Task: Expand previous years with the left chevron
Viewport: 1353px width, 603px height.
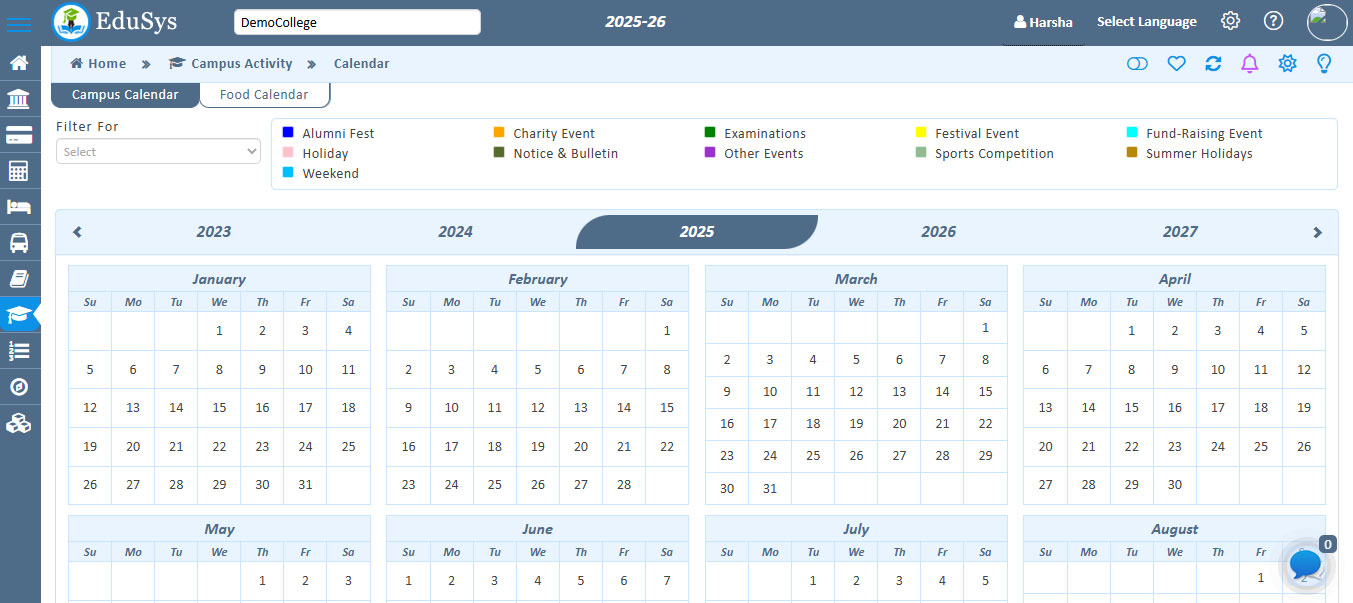Action: tap(77, 231)
